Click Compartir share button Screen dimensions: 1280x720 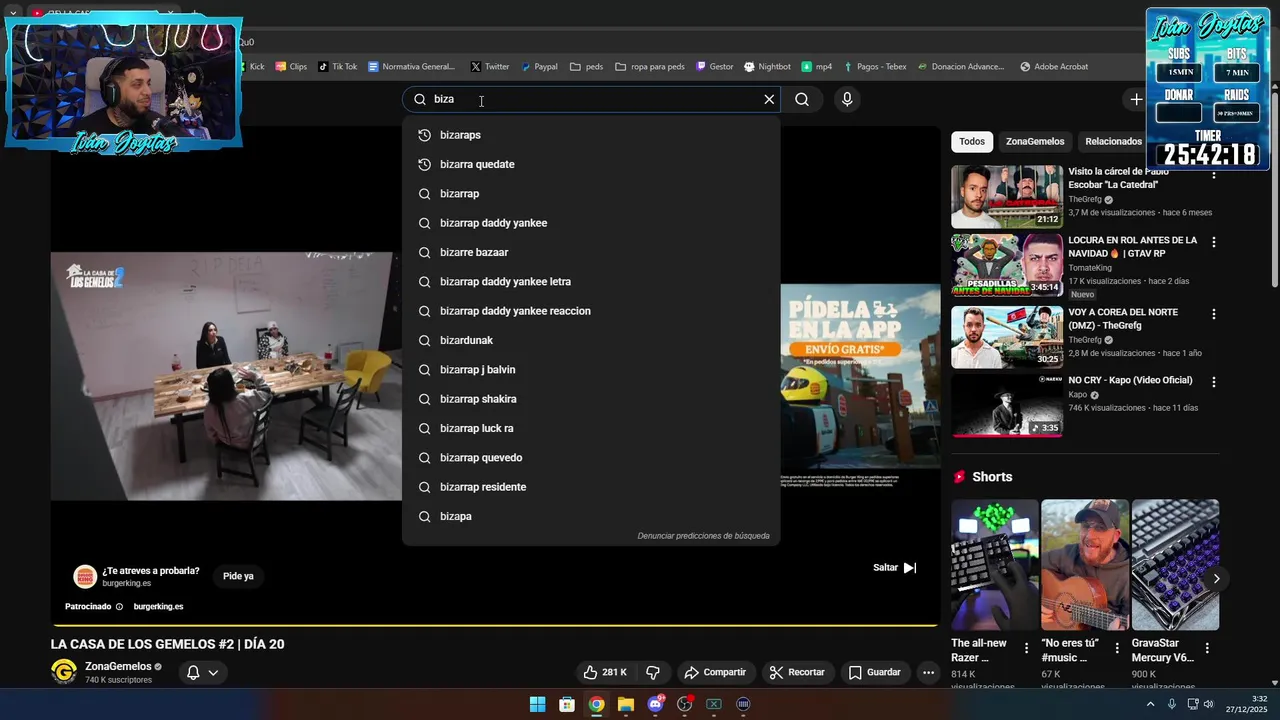(715, 672)
